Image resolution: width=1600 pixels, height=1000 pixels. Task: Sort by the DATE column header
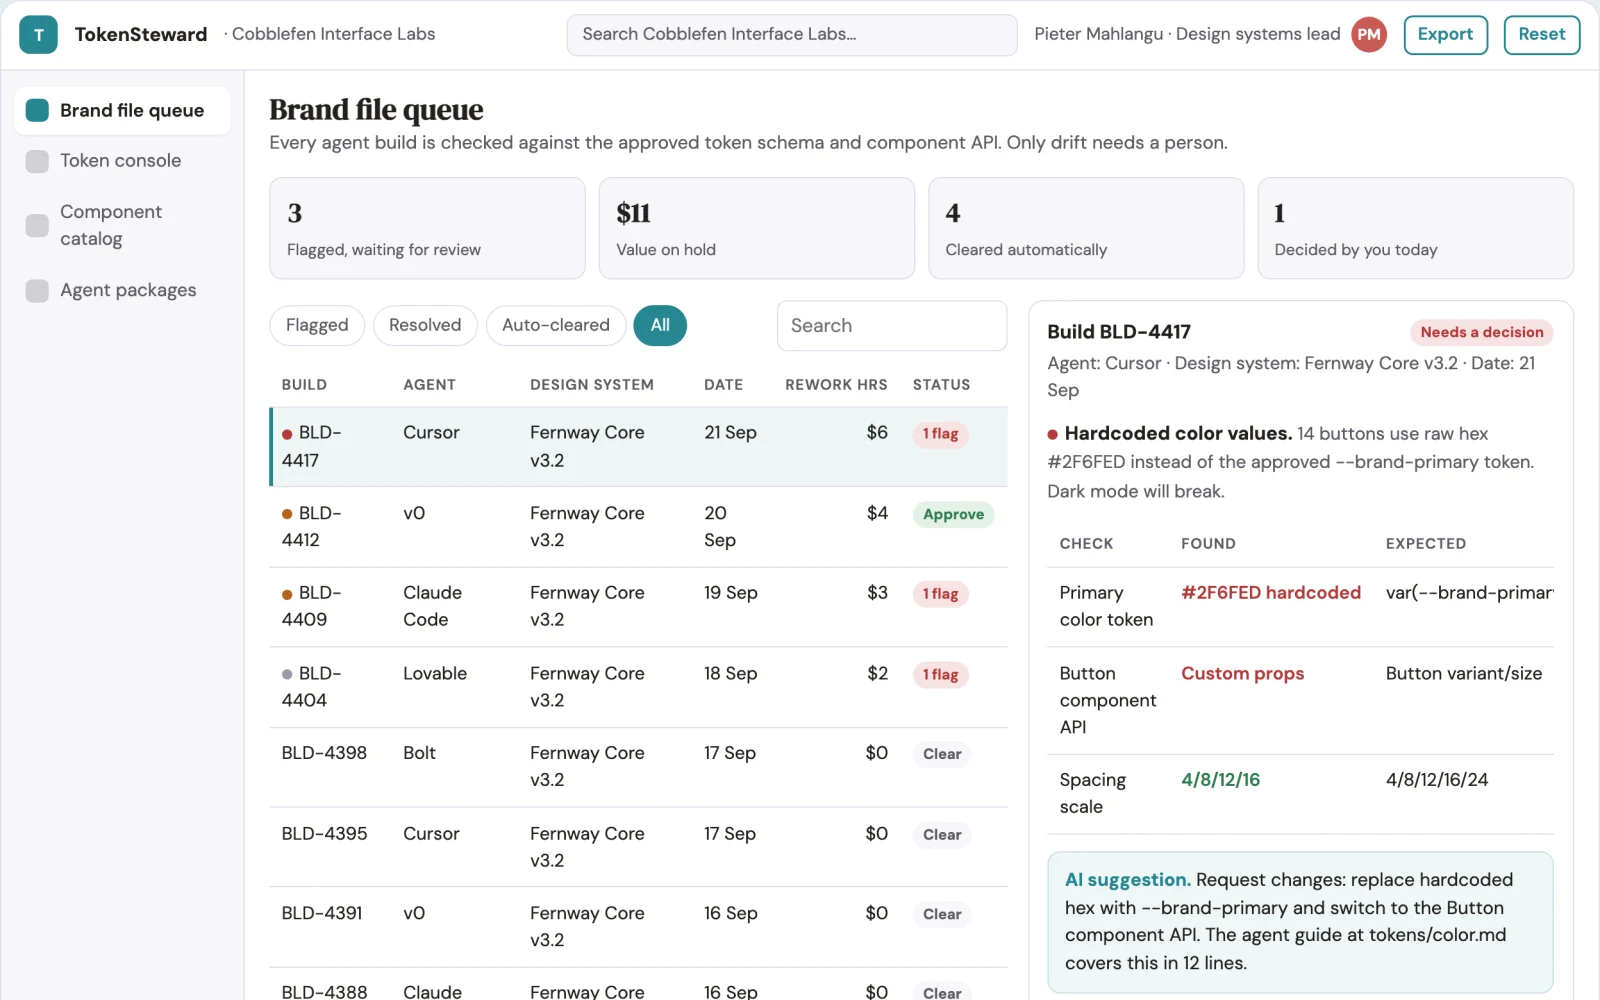tap(723, 385)
